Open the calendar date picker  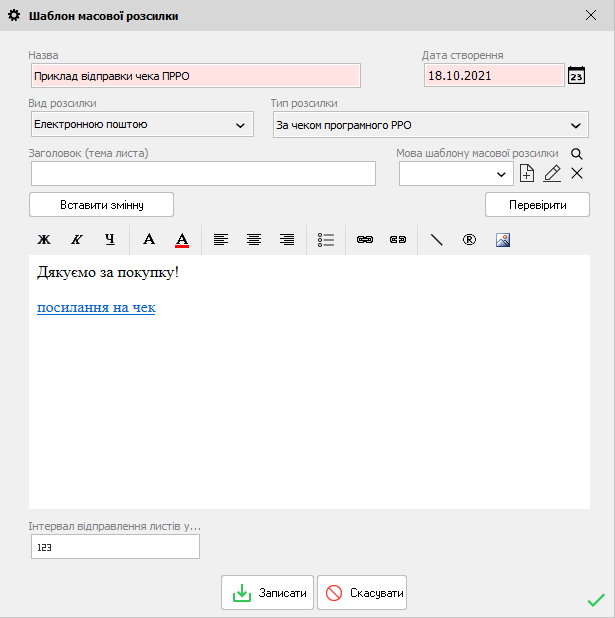point(576,76)
